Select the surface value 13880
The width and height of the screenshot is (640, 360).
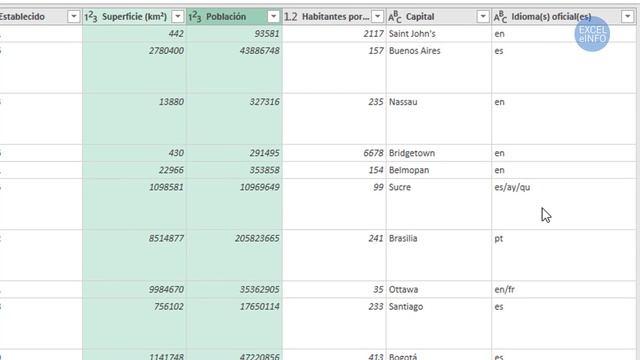pos(134,119)
